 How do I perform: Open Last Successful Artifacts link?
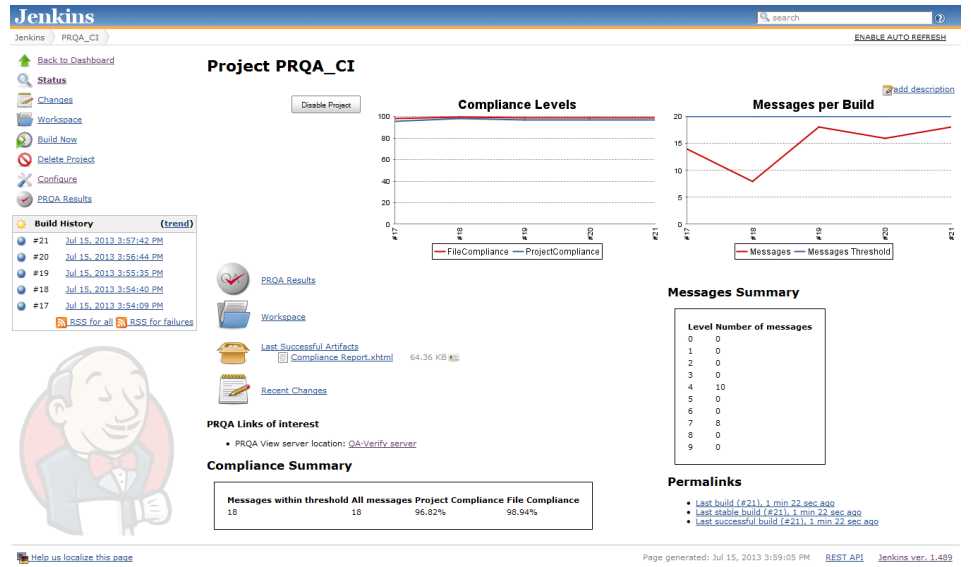tap(310, 347)
